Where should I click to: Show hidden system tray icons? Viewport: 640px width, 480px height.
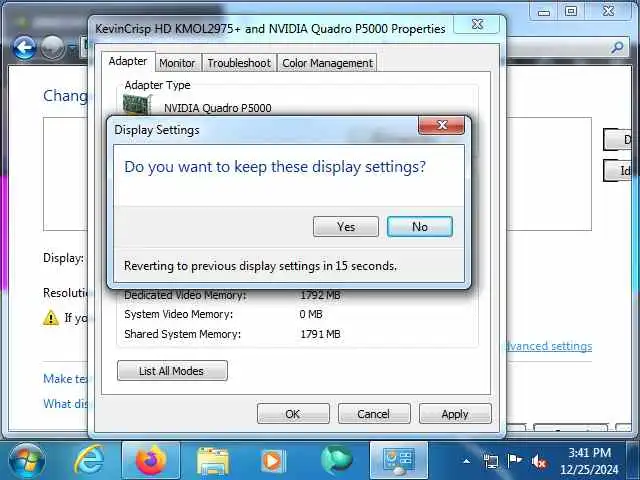pos(467,461)
